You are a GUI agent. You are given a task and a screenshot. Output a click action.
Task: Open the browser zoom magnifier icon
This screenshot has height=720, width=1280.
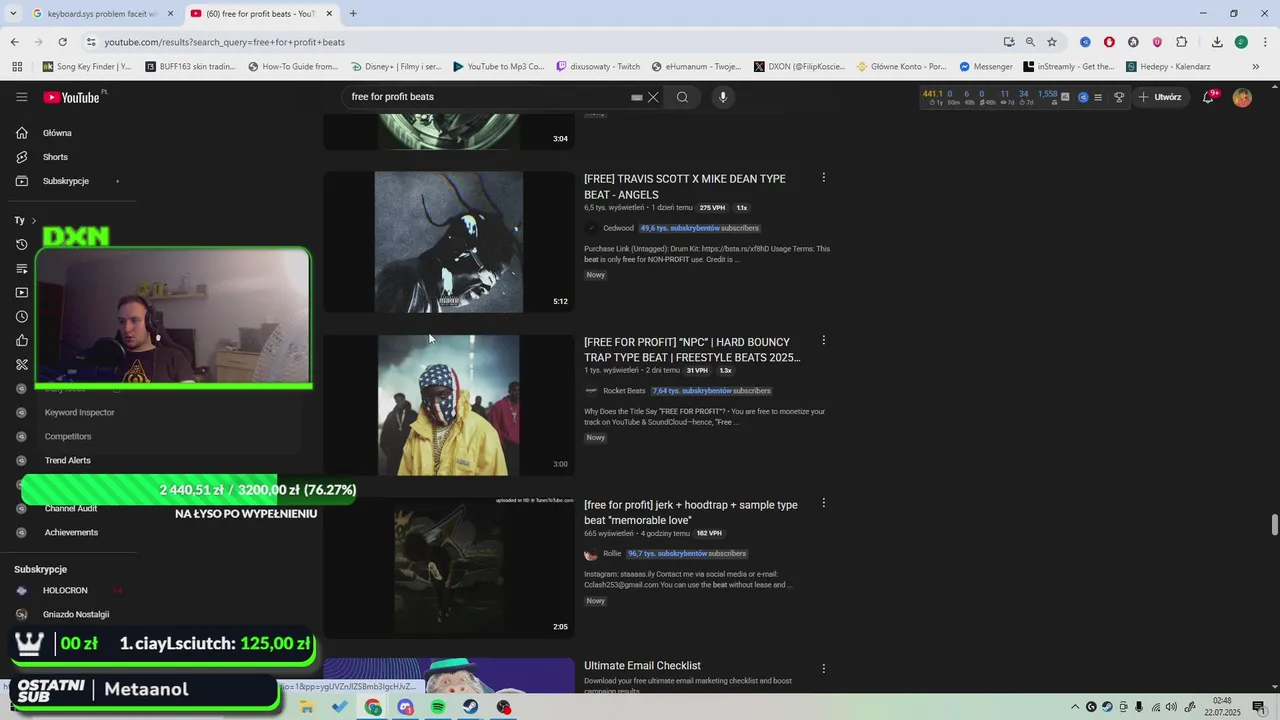pos(1030,42)
